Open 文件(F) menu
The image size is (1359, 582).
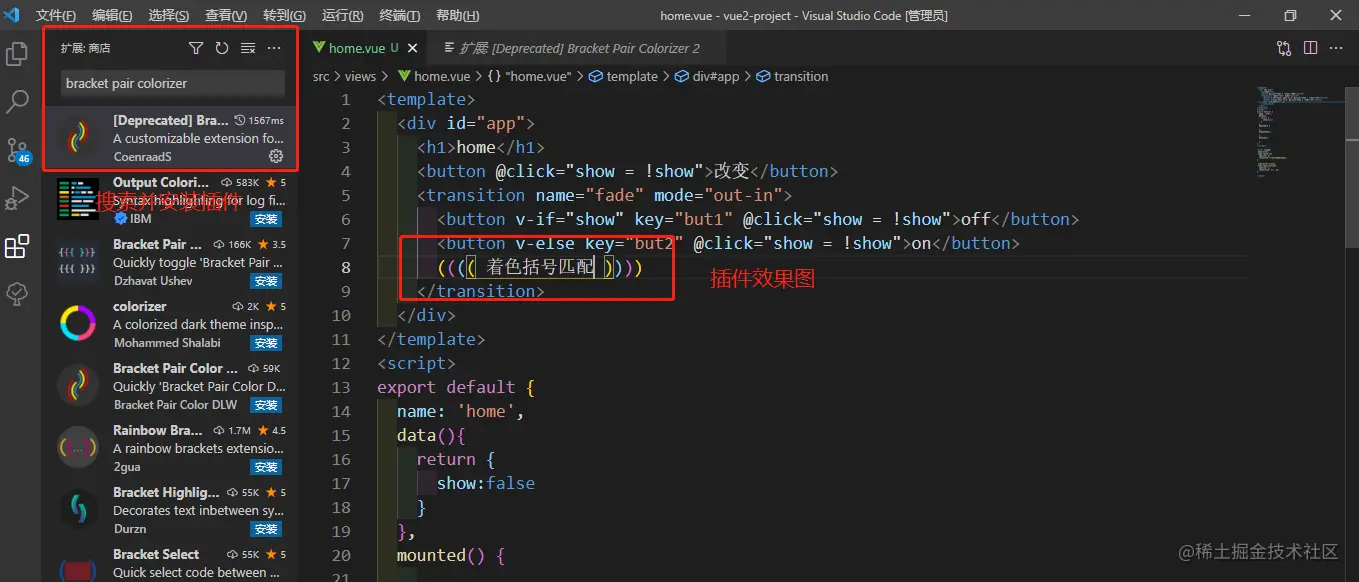[56, 16]
